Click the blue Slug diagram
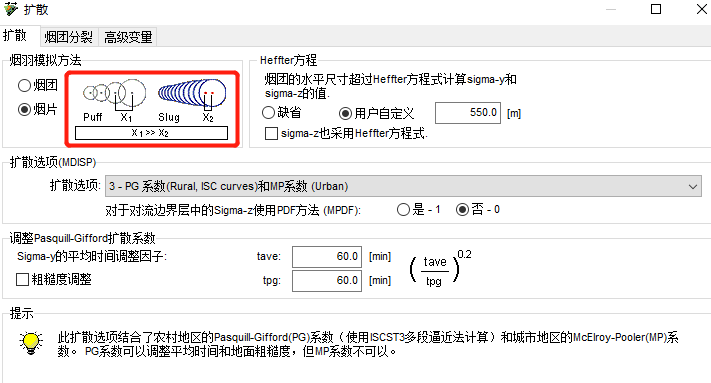Screen dimensions: 711x383 [x=192, y=92]
